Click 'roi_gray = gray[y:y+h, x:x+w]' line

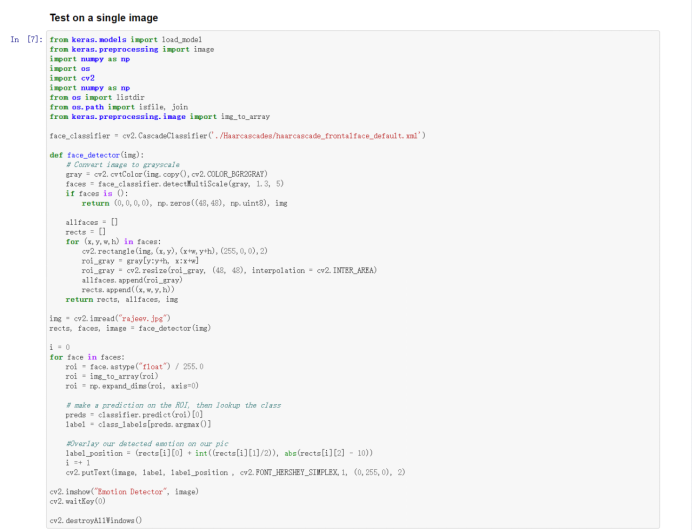(x=140, y=261)
